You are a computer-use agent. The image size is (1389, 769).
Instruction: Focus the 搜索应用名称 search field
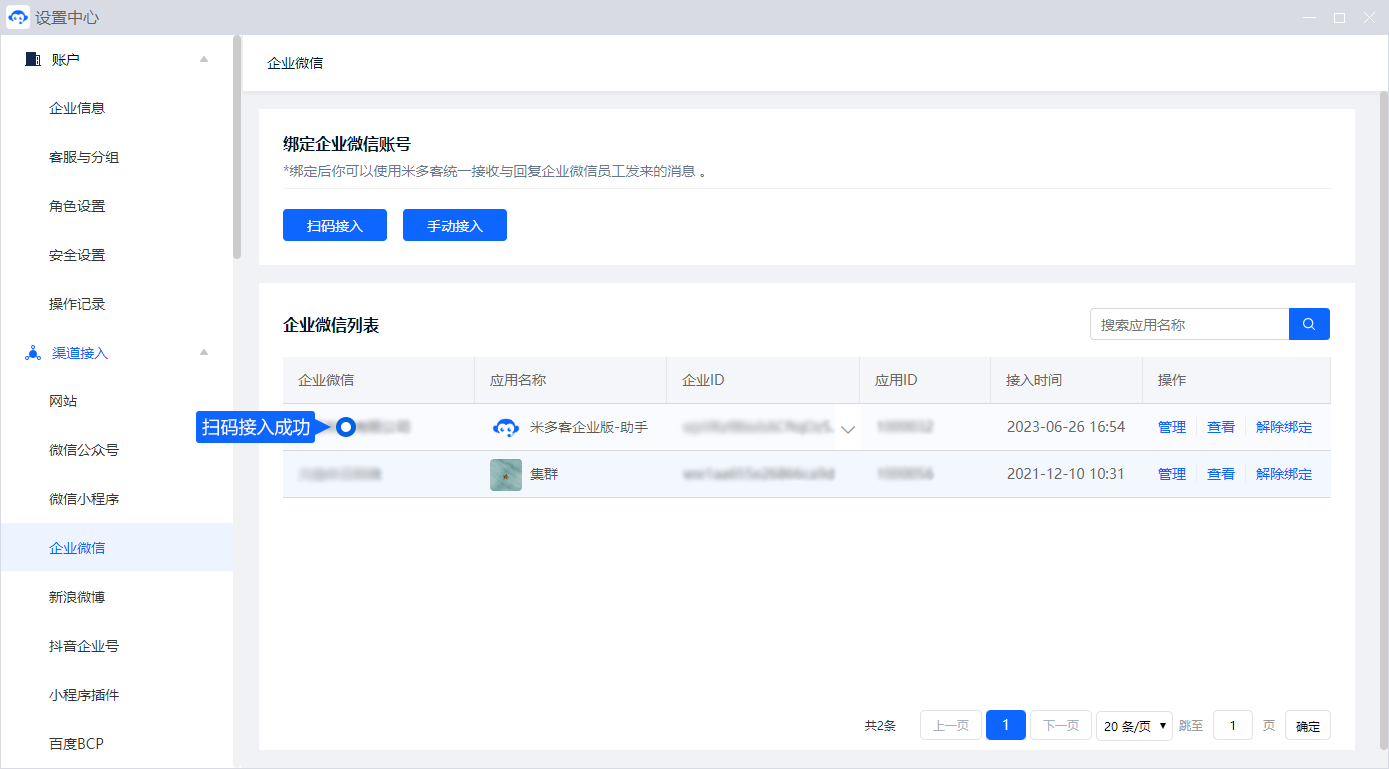pyautogui.click(x=1189, y=324)
